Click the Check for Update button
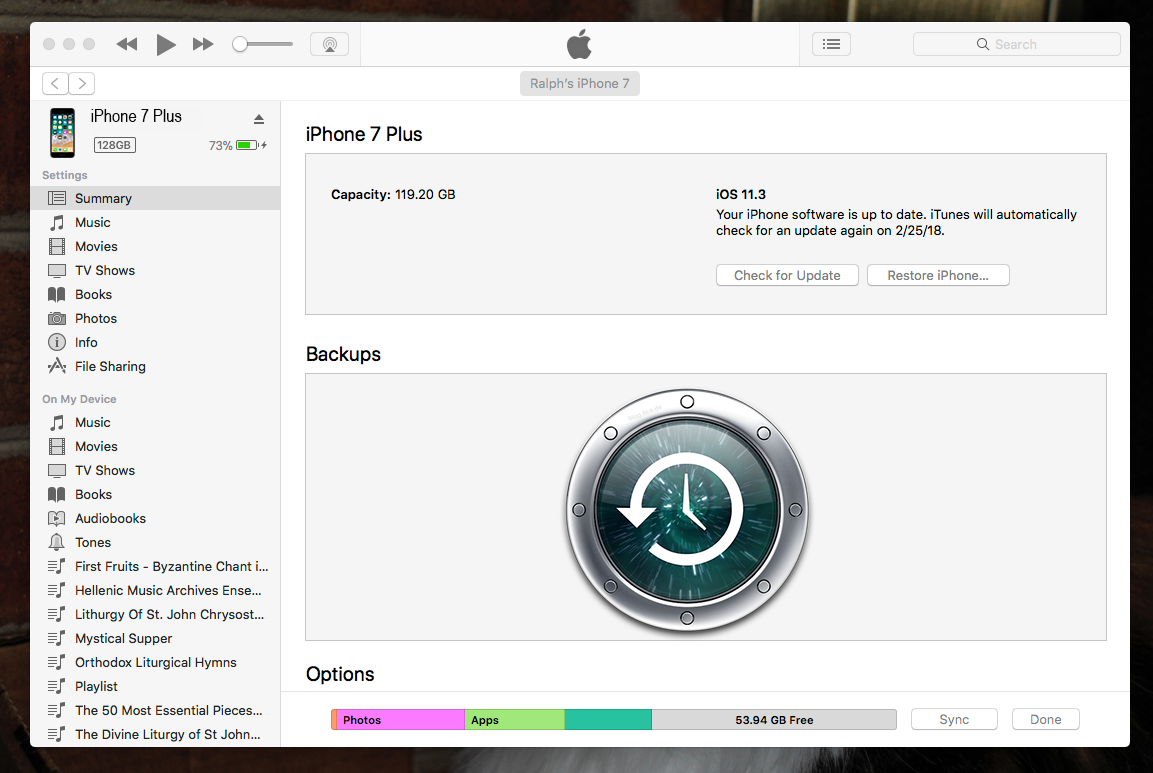 (787, 275)
